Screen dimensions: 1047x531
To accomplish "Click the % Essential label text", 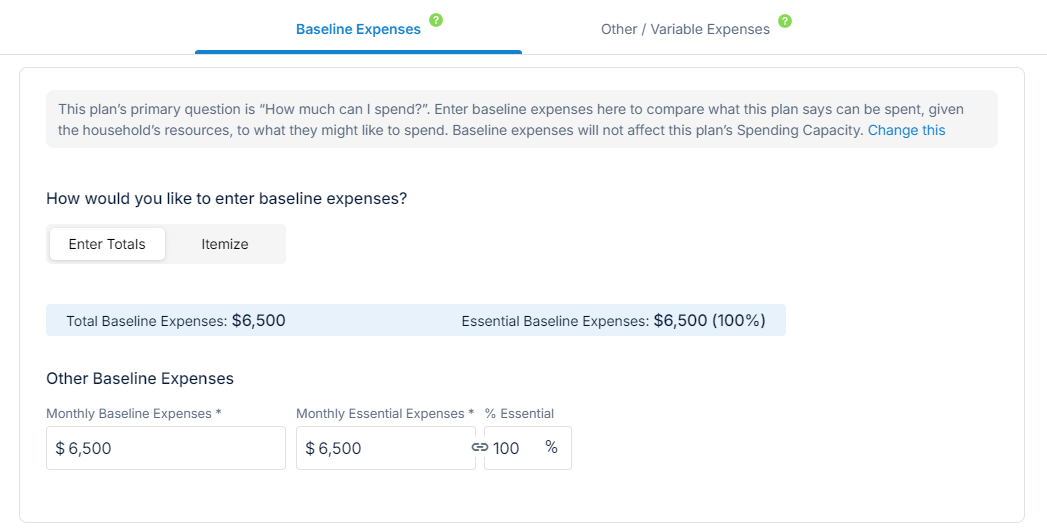I will coord(519,413).
